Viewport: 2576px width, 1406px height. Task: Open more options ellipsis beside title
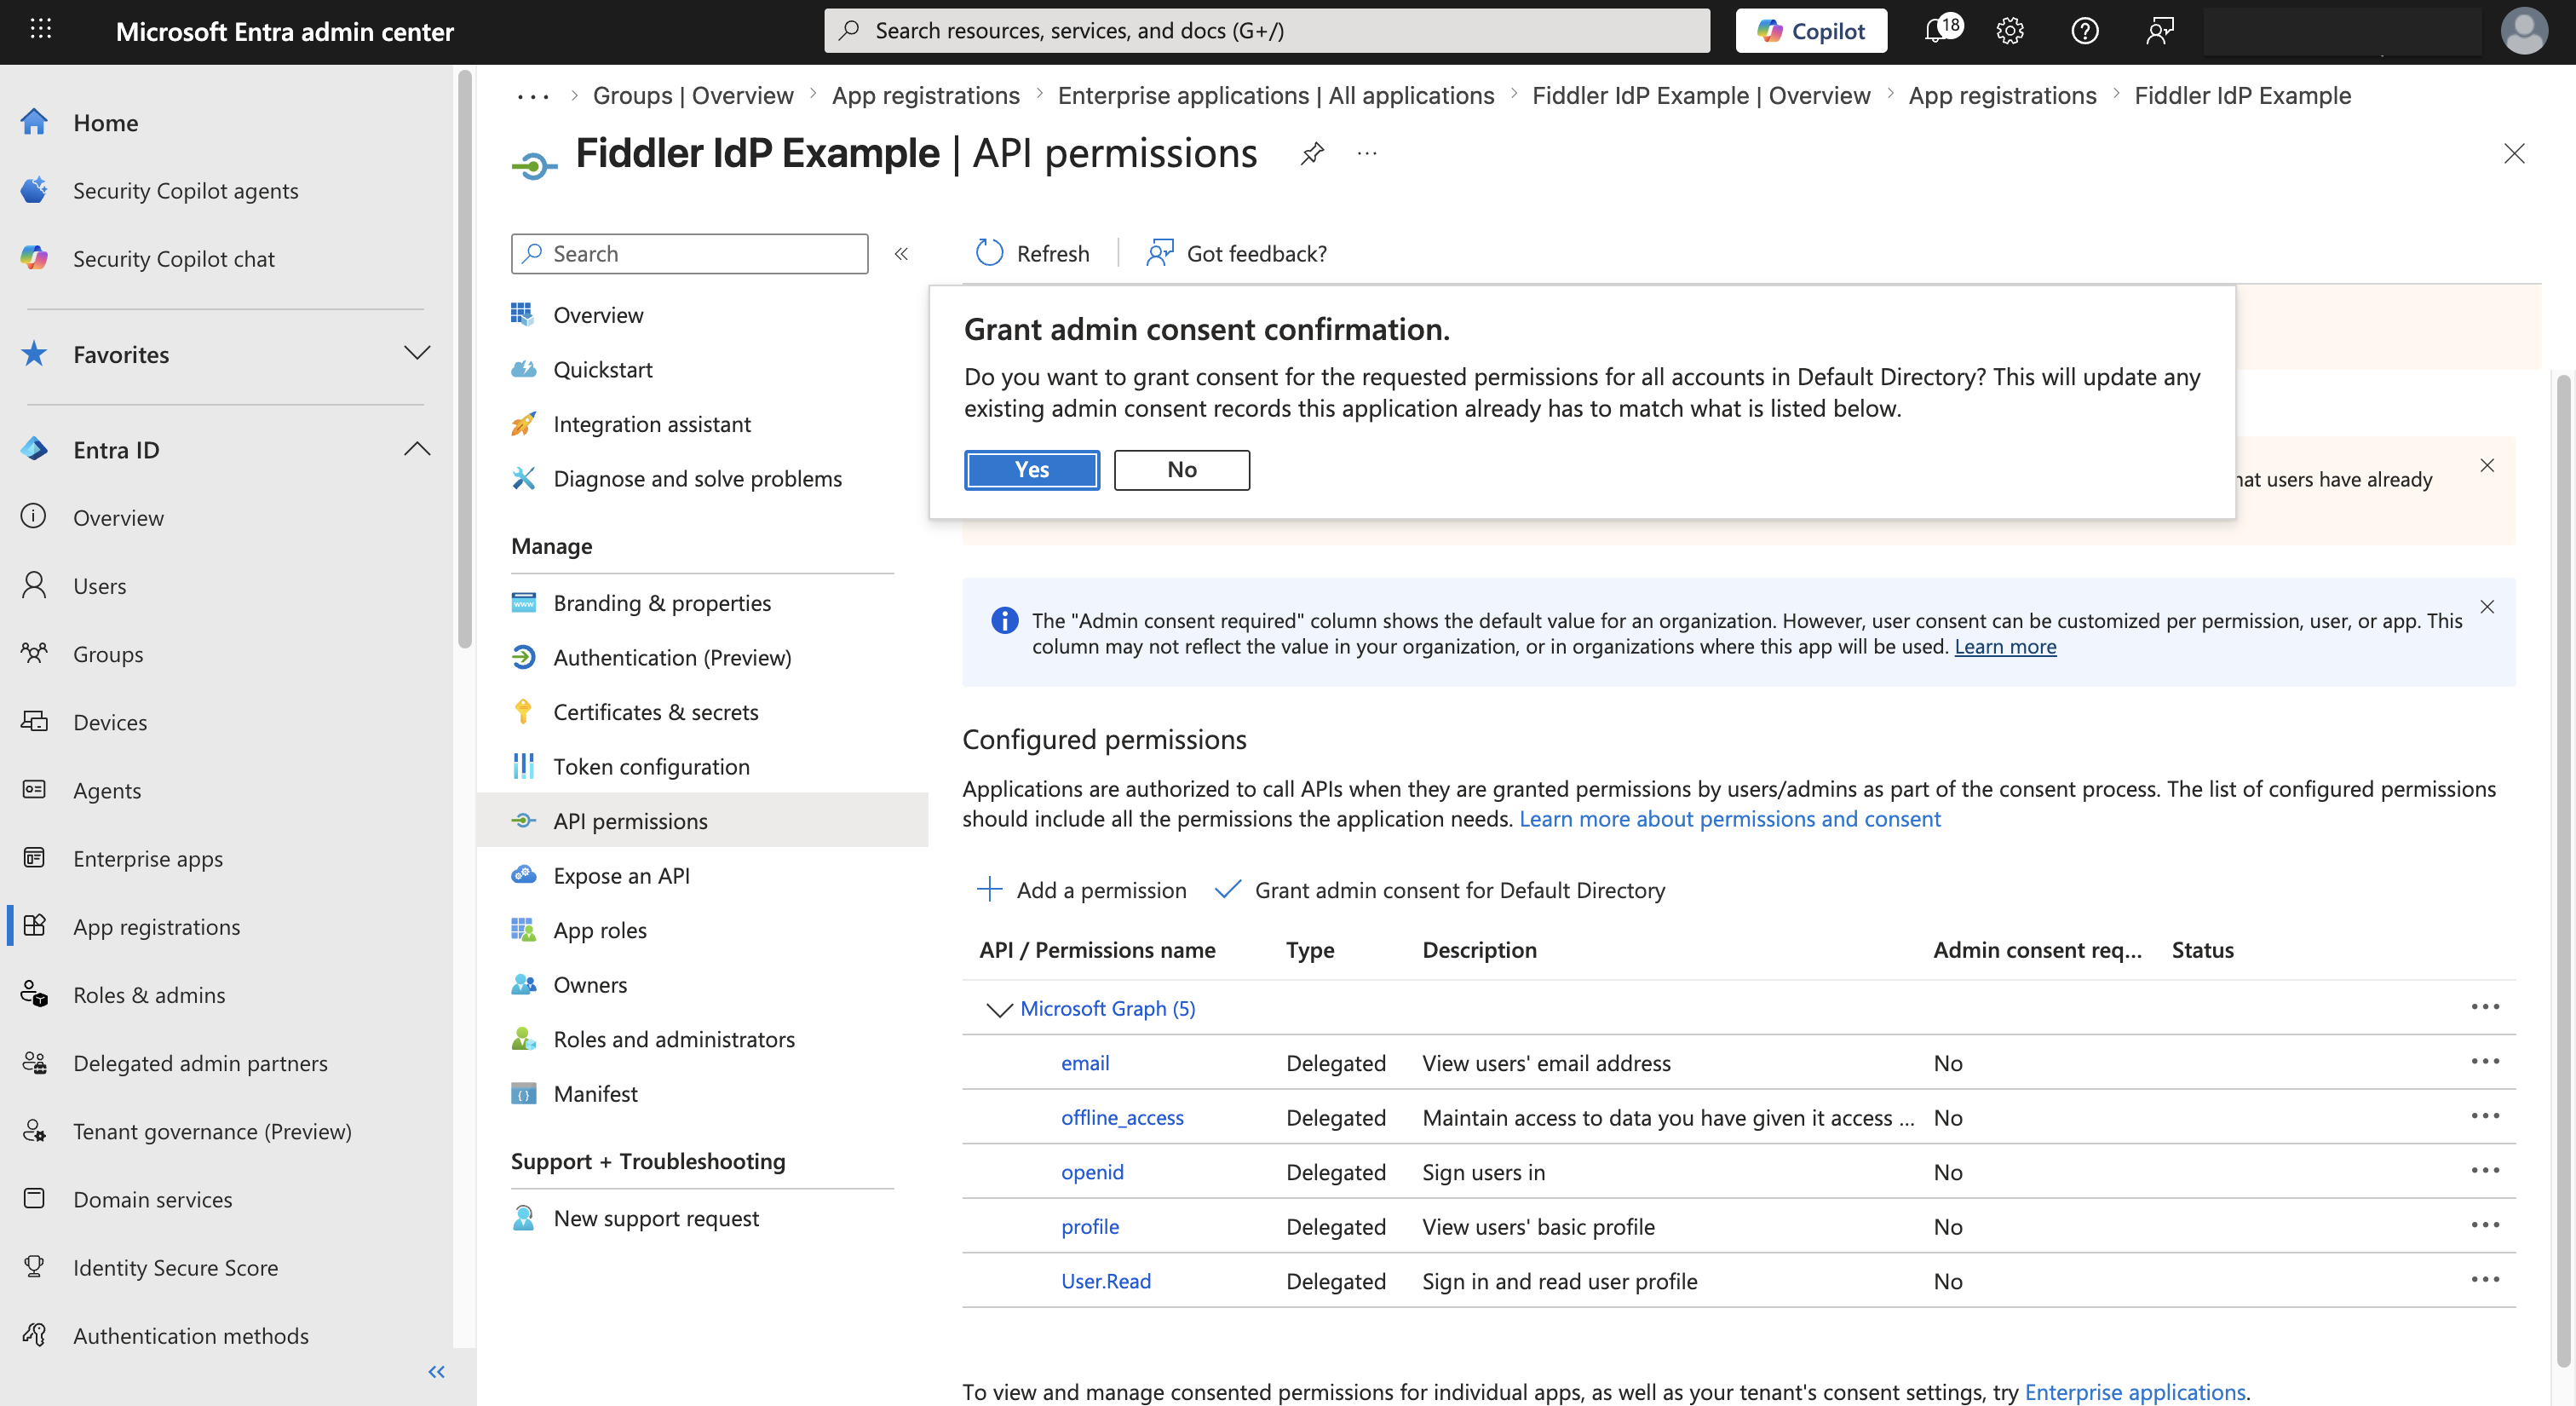coord(1367,153)
